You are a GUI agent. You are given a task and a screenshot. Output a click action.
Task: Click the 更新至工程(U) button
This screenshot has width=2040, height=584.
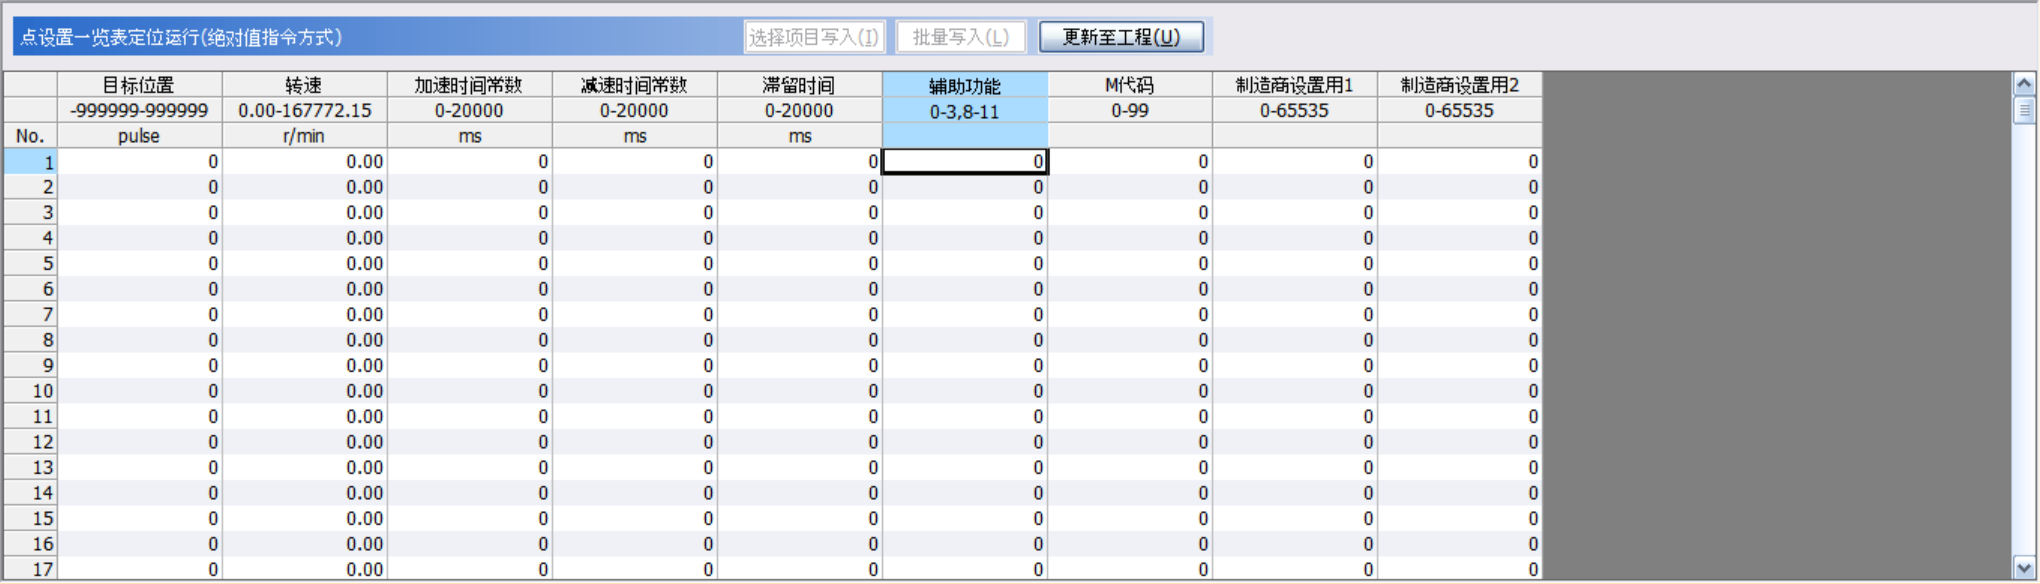pos(1121,37)
